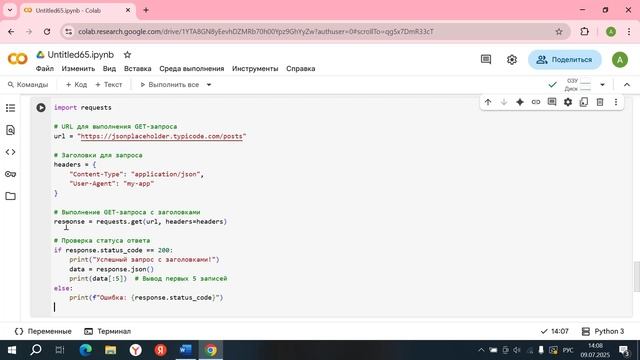Open Chrome three-dot menu
640x360 pixels.
(x=629, y=31)
